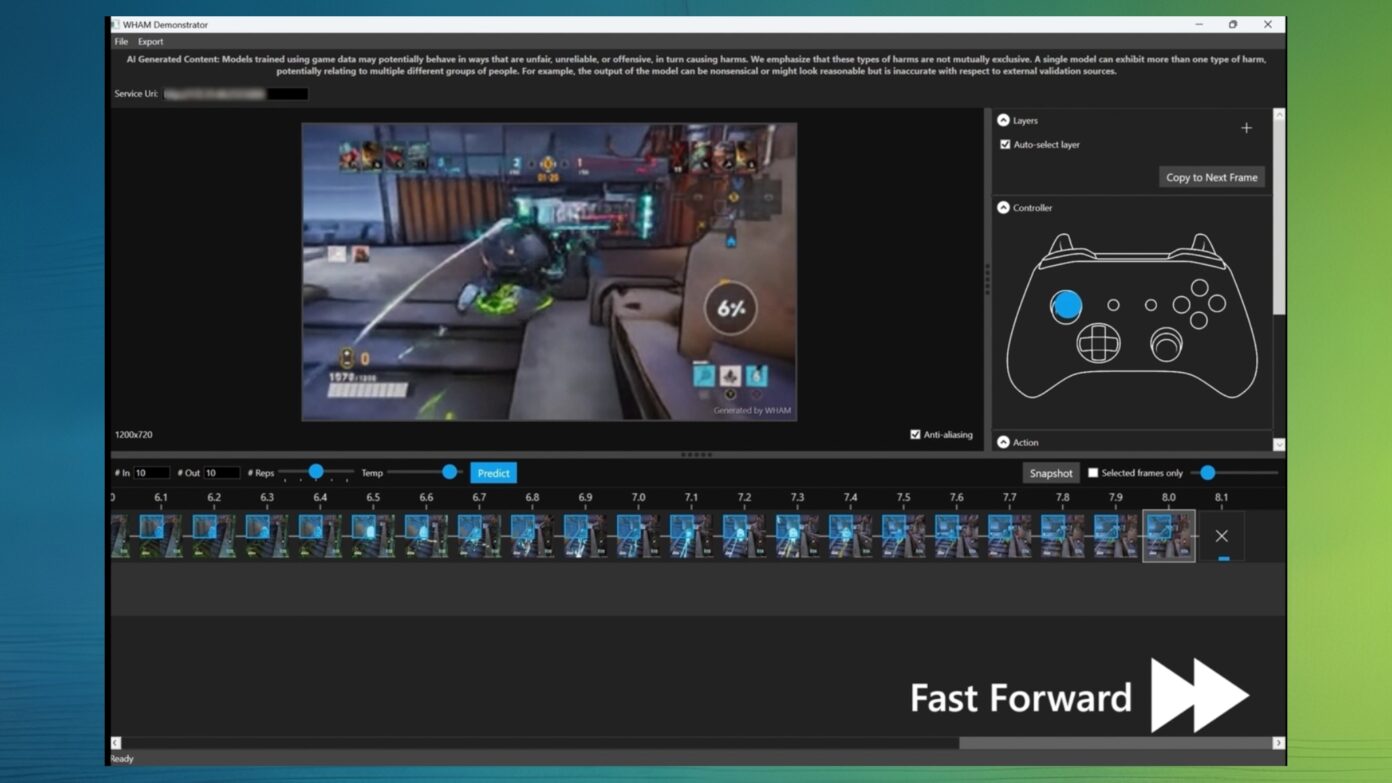1392x783 pixels.
Task: Open the File menu
Action: tap(120, 41)
